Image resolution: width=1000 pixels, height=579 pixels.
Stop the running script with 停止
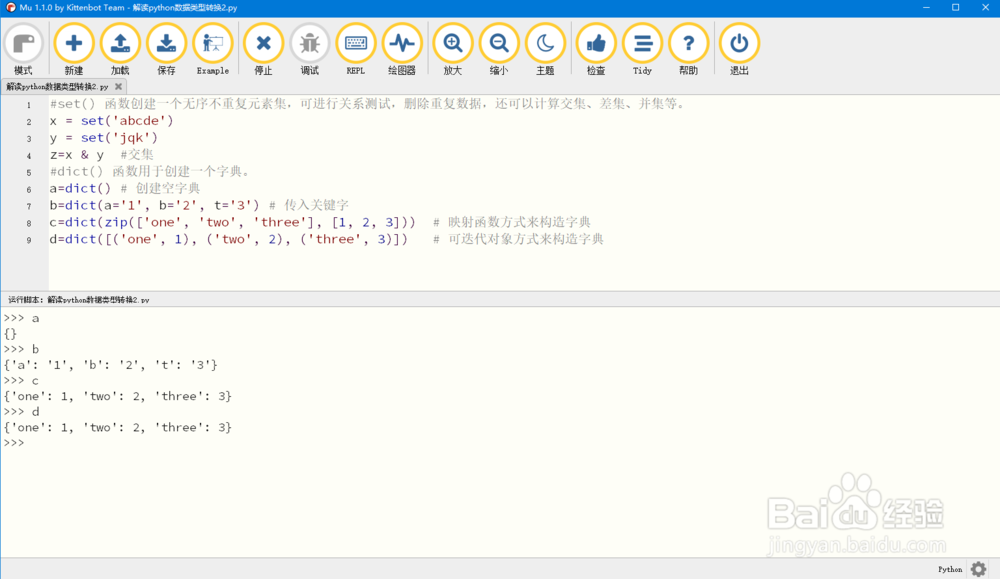(x=262, y=47)
